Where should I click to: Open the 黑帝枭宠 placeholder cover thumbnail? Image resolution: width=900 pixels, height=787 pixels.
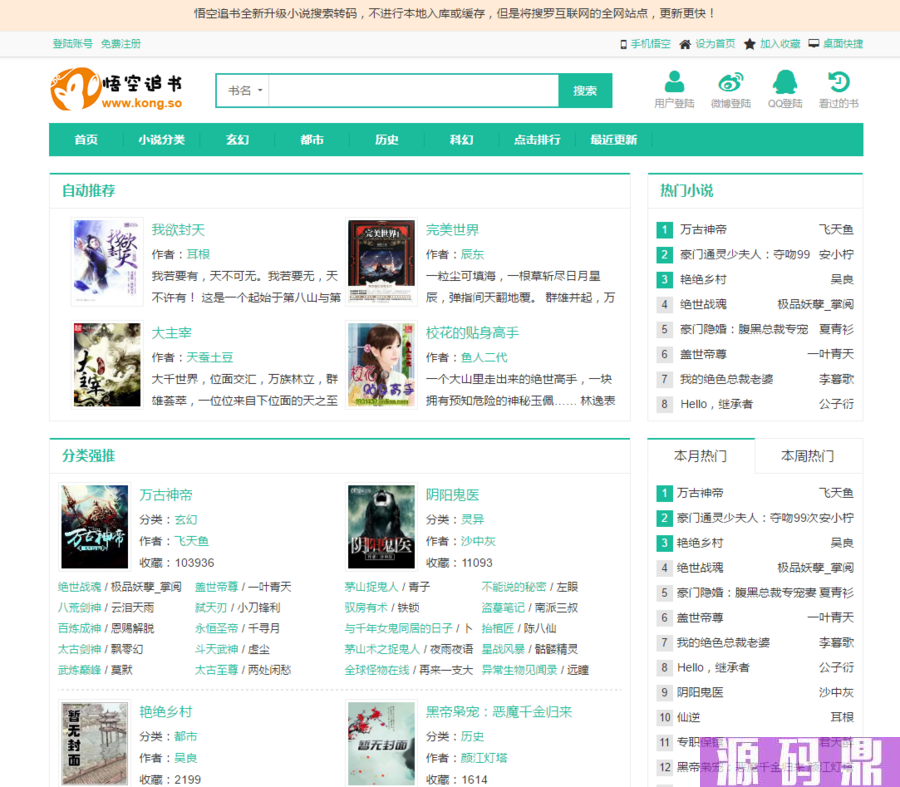(x=381, y=743)
